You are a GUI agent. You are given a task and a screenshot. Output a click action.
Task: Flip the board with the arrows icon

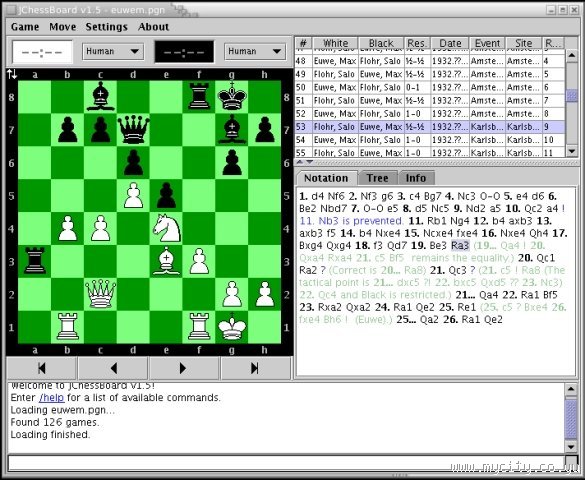pos(12,74)
